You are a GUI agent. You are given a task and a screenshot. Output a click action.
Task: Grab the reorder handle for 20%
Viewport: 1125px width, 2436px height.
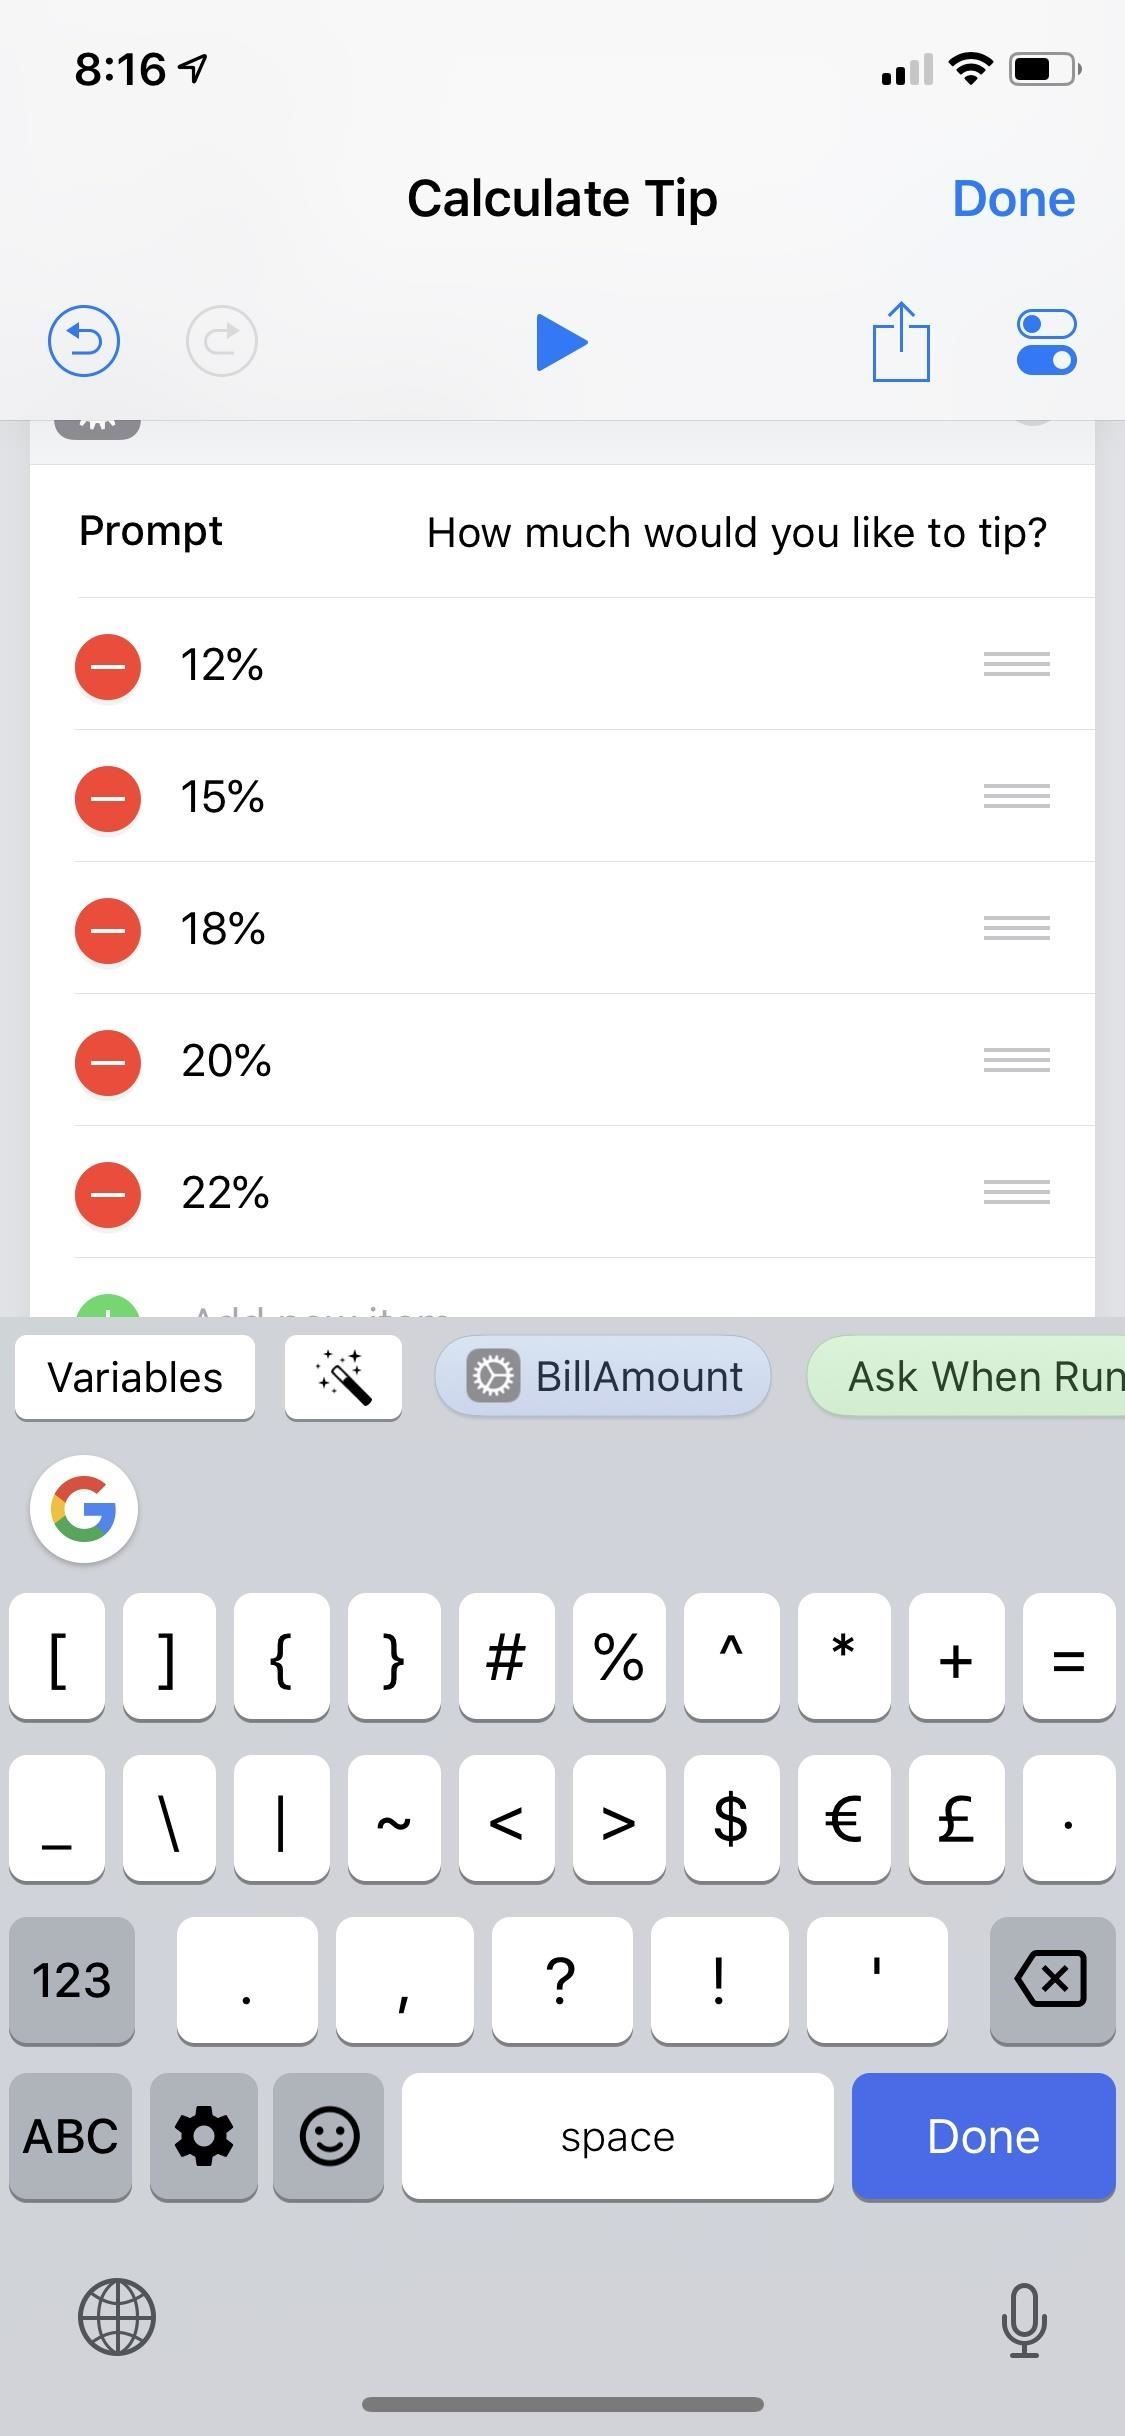tap(1016, 1060)
